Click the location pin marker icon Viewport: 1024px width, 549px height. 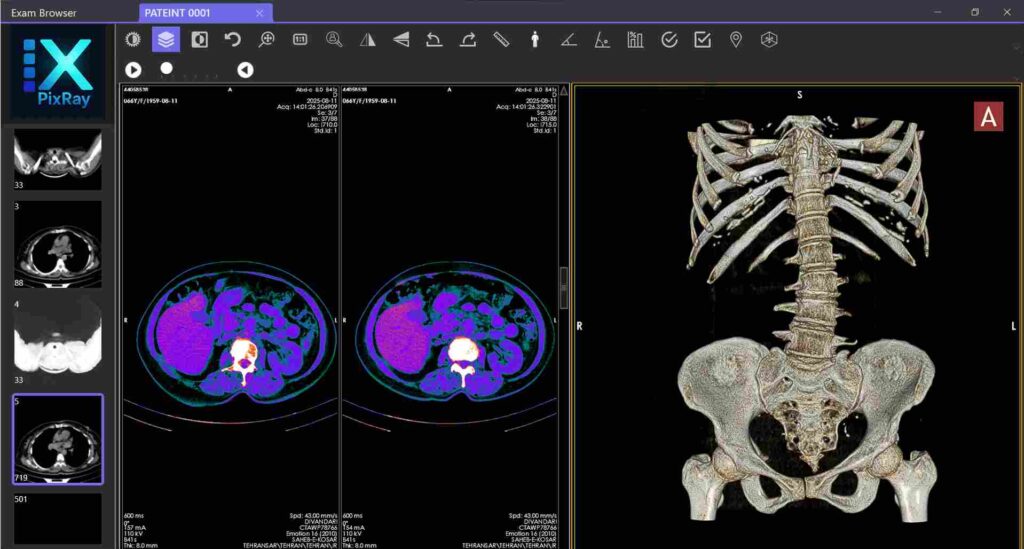(x=736, y=40)
